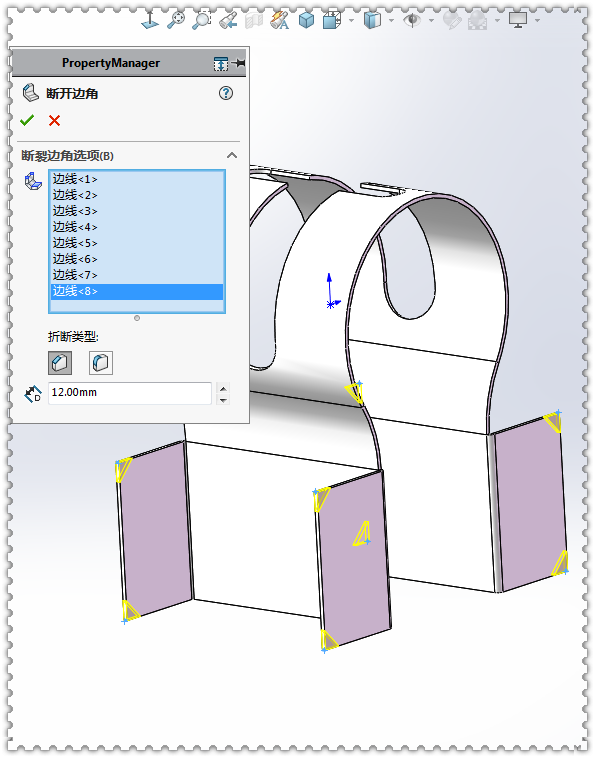Open the Apply Scene dropdown arrow
Viewport: 595px width, 758px height.
click(497, 20)
